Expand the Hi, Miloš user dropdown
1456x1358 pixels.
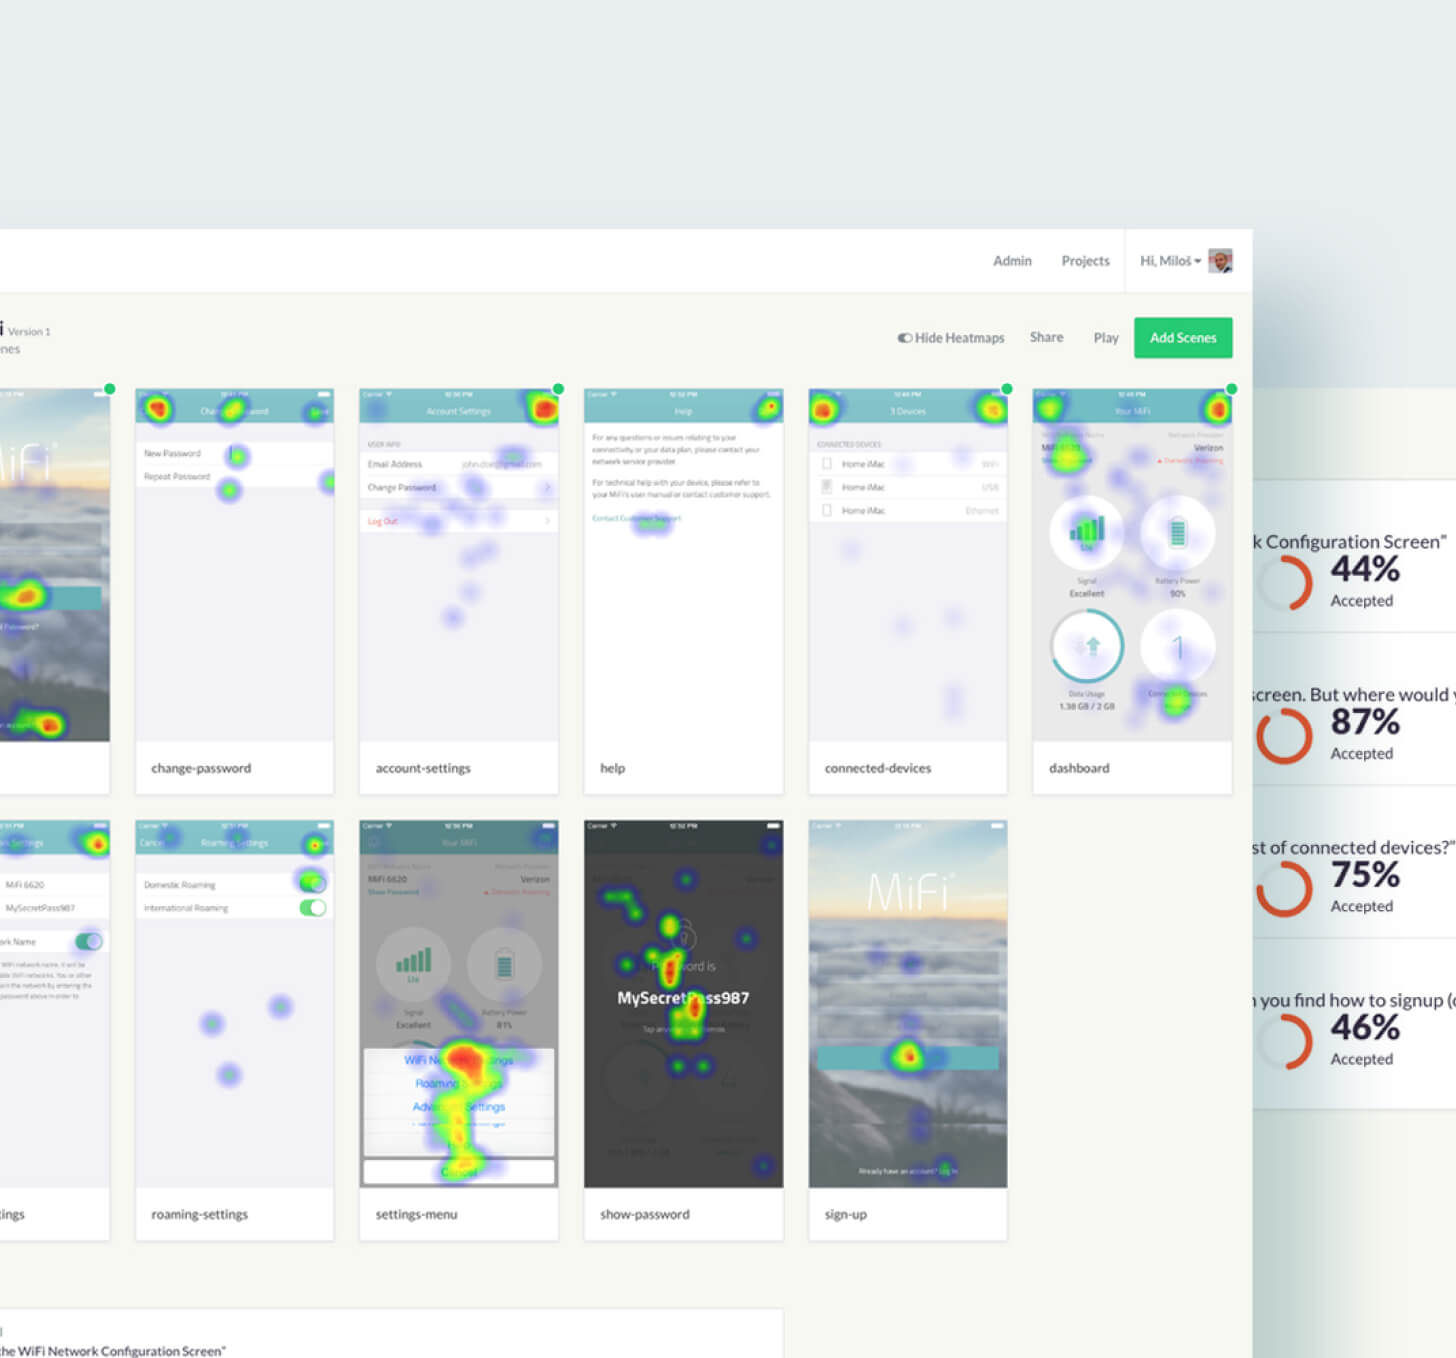coord(1170,261)
